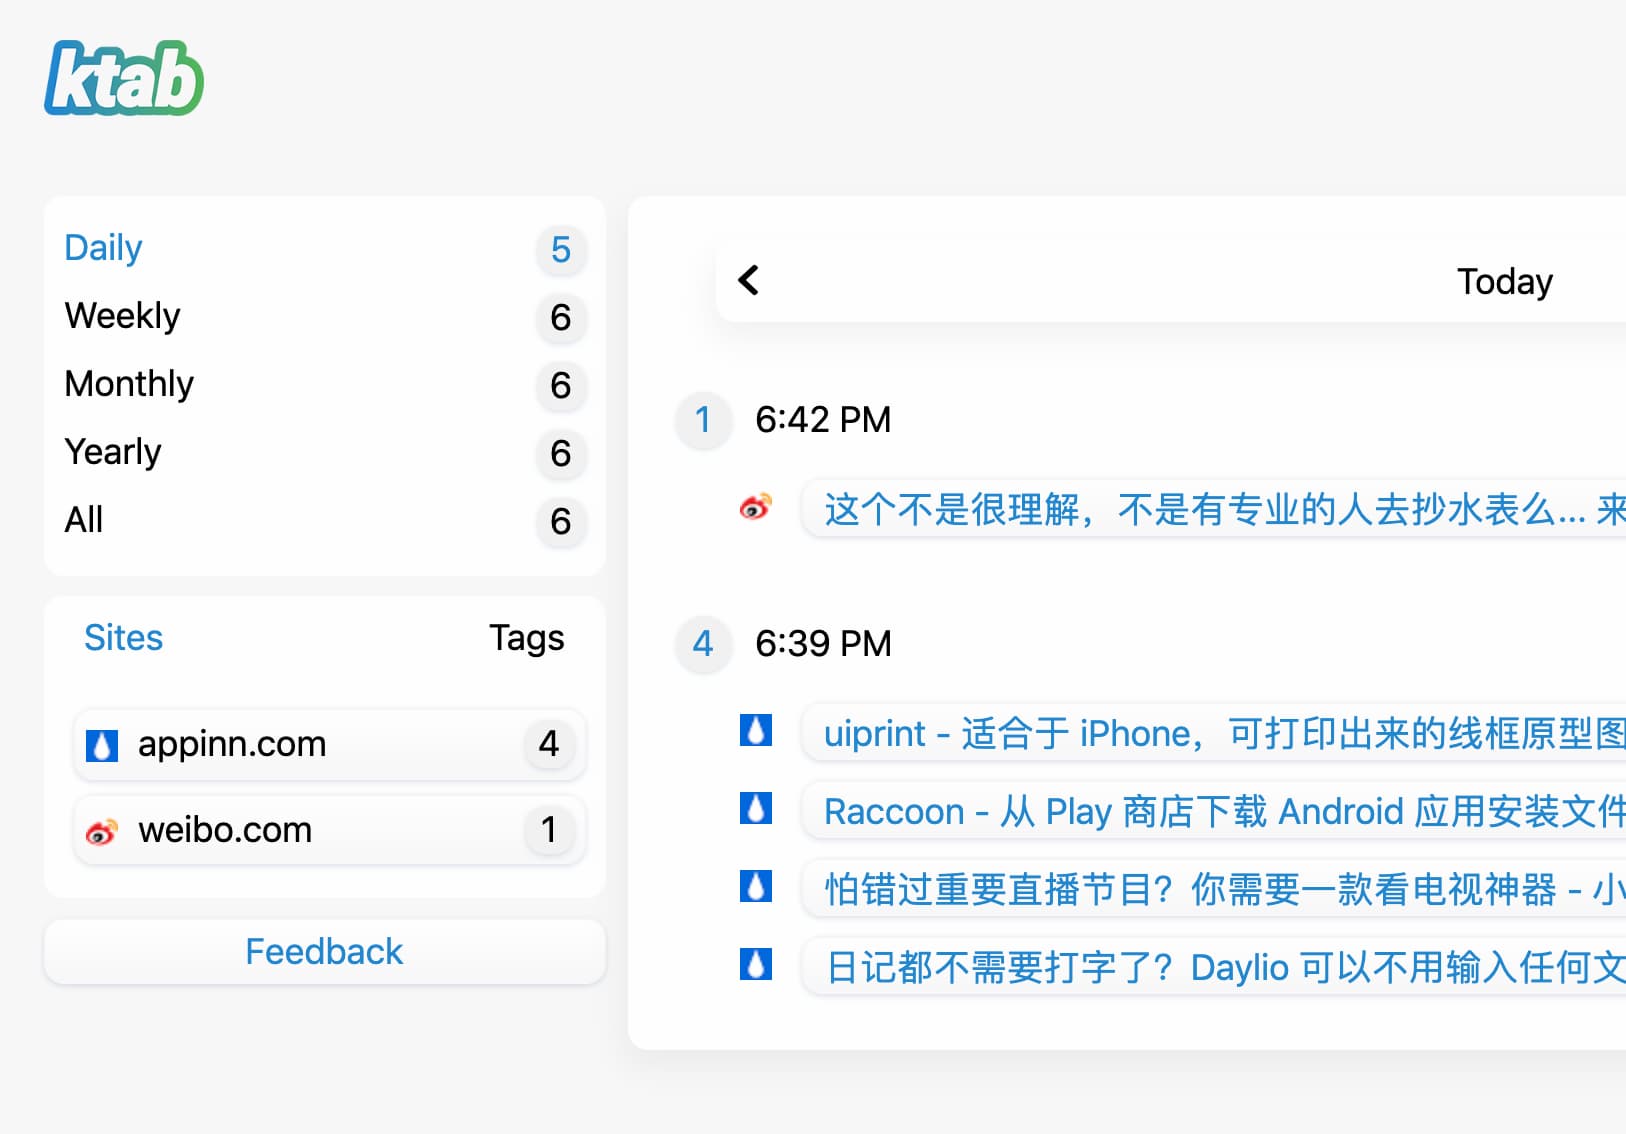Open the Daylio 日记 link
The height and width of the screenshot is (1134, 1626).
tap(1213, 967)
